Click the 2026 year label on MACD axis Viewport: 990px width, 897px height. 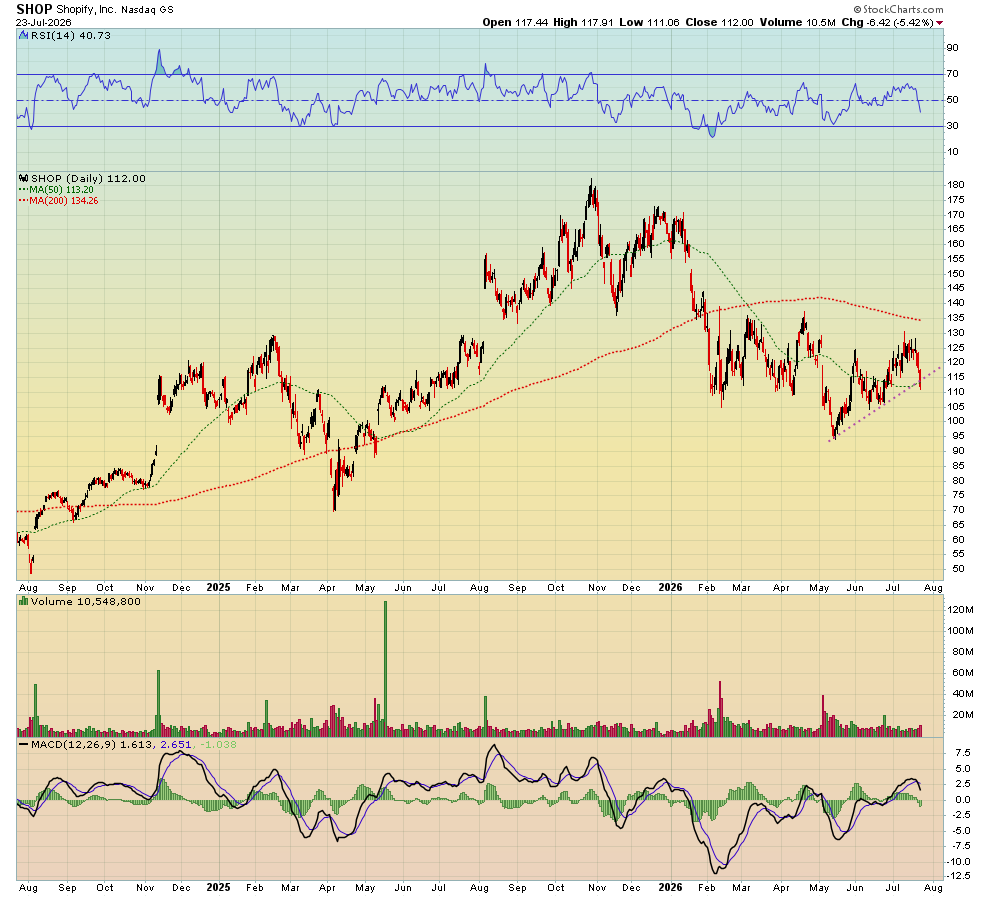pos(670,888)
